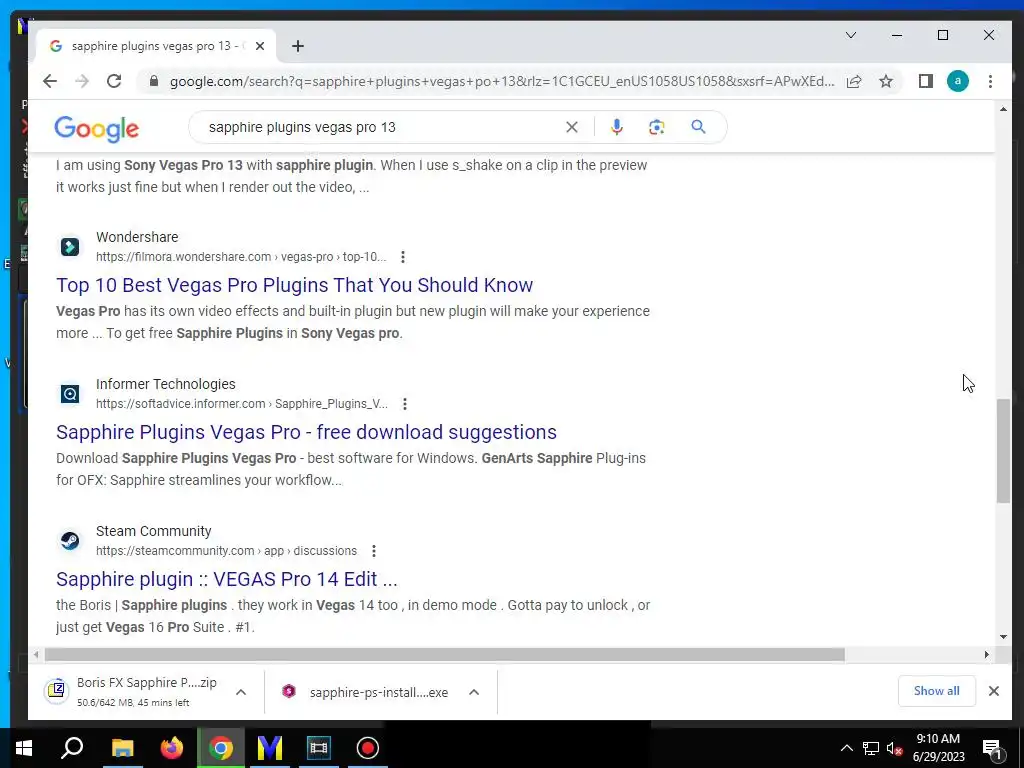Close the sapphire plugins search tab
The width and height of the screenshot is (1024, 768).
(260, 46)
